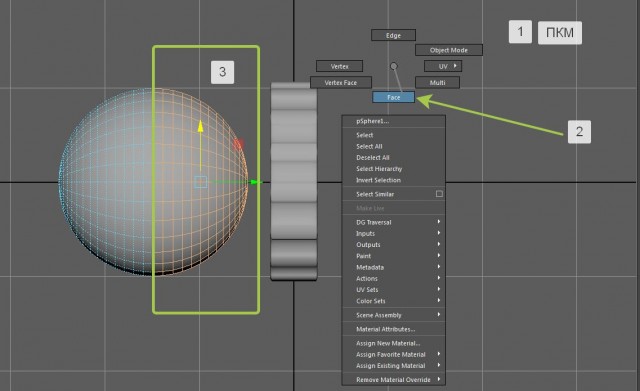Screen dimensions: 640x391
Task: Expand Paint submenu
Action: (393, 256)
